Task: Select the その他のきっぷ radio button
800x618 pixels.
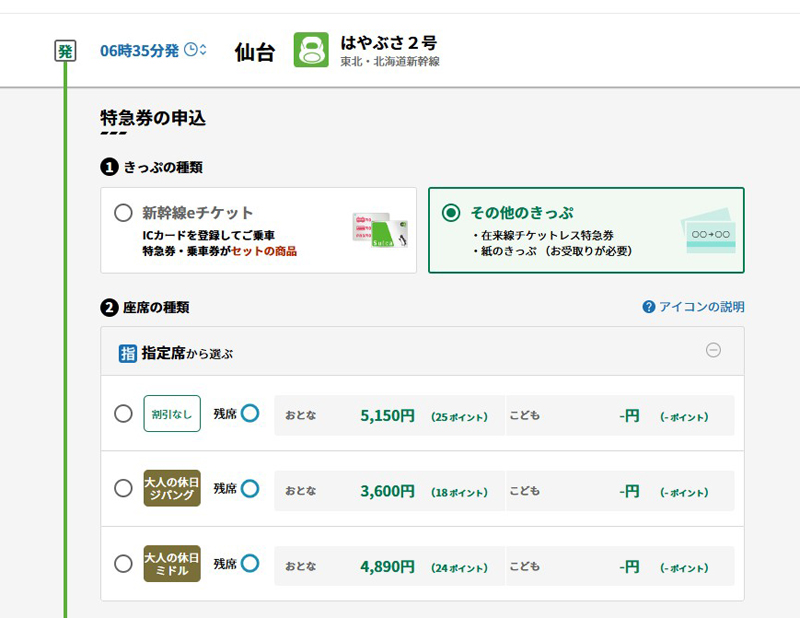Action: point(451,213)
